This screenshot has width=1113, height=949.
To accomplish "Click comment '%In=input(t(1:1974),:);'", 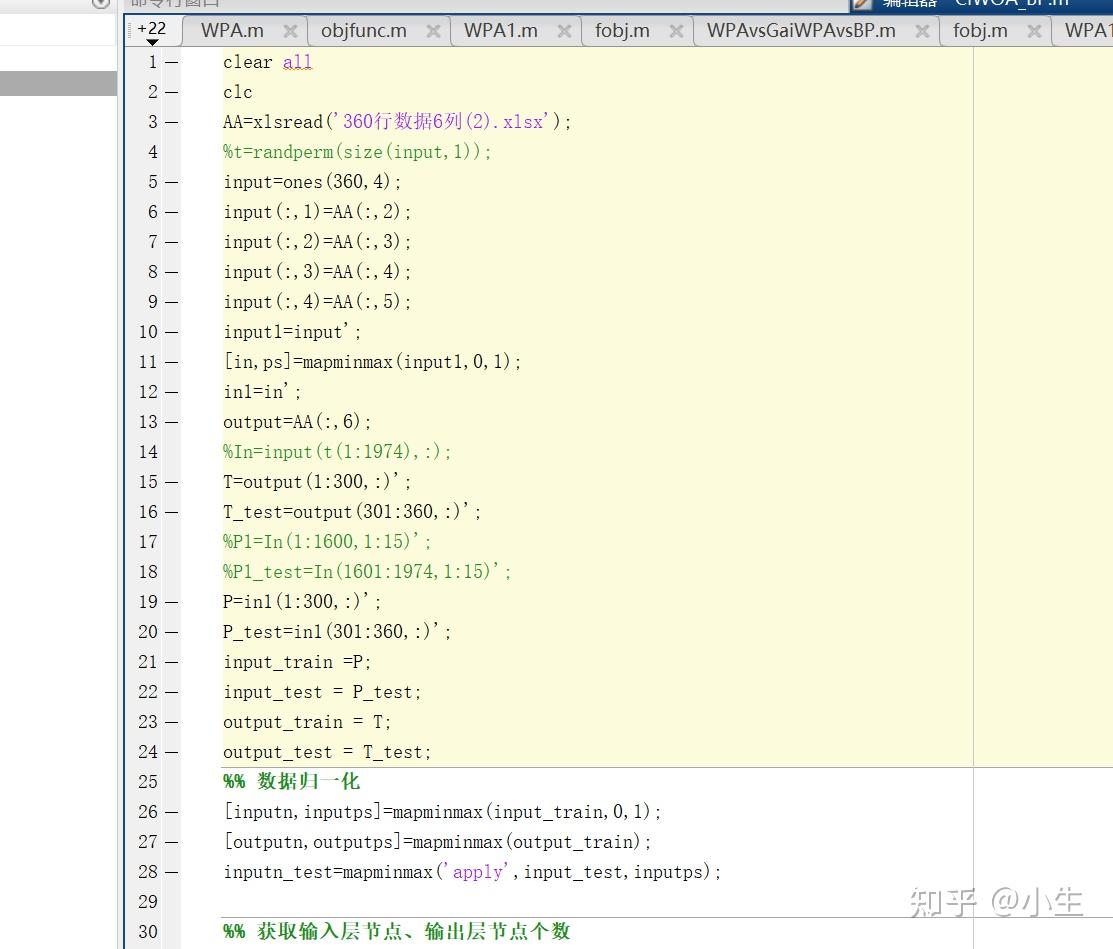I will [x=337, y=451].
